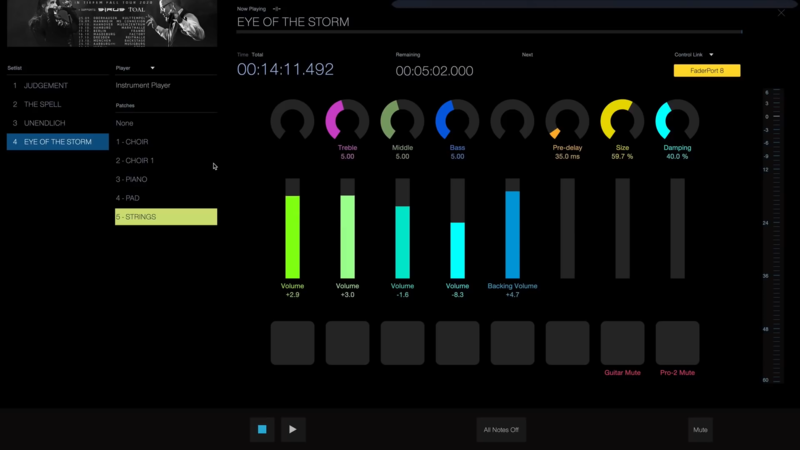Toggle the pad below Volume +3.0 fader
The height and width of the screenshot is (450, 800).
tap(347, 343)
